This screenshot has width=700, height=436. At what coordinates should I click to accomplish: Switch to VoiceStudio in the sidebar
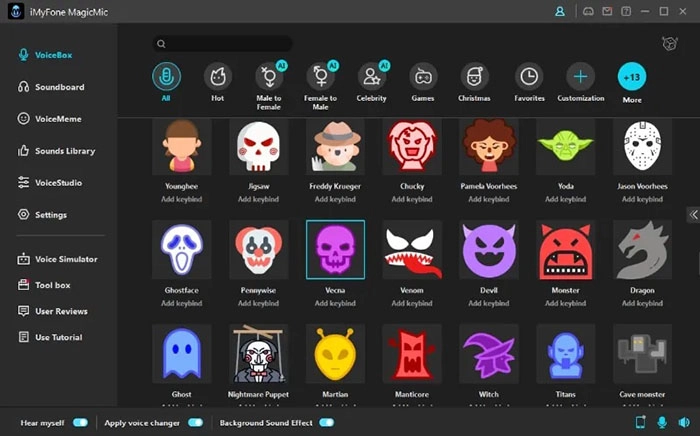[x=58, y=183]
